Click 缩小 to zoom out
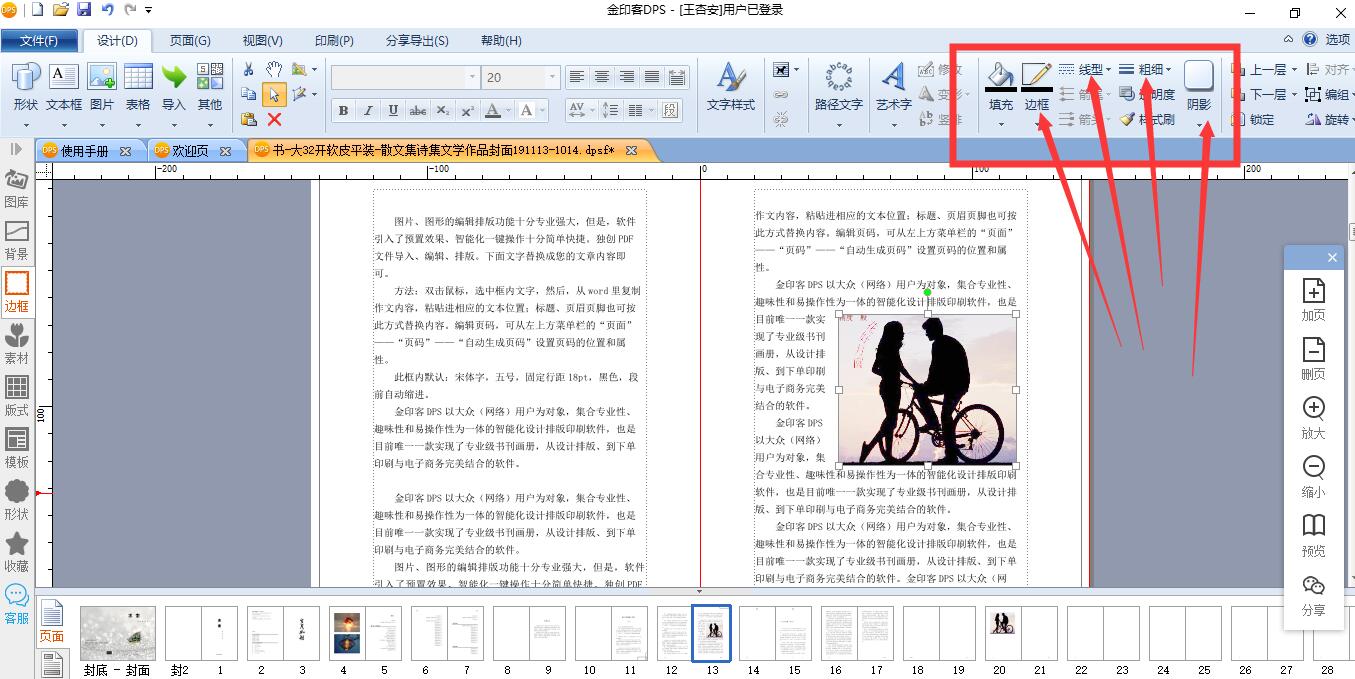Screen dimensions: 1355x679 pyautogui.click(x=1313, y=478)
